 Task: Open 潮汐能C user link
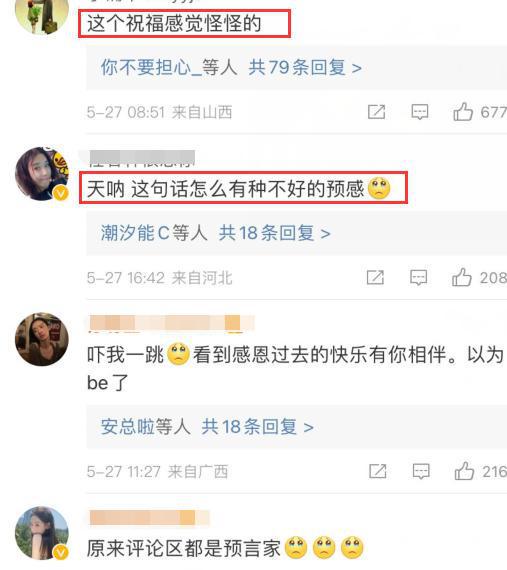(135, 233)
